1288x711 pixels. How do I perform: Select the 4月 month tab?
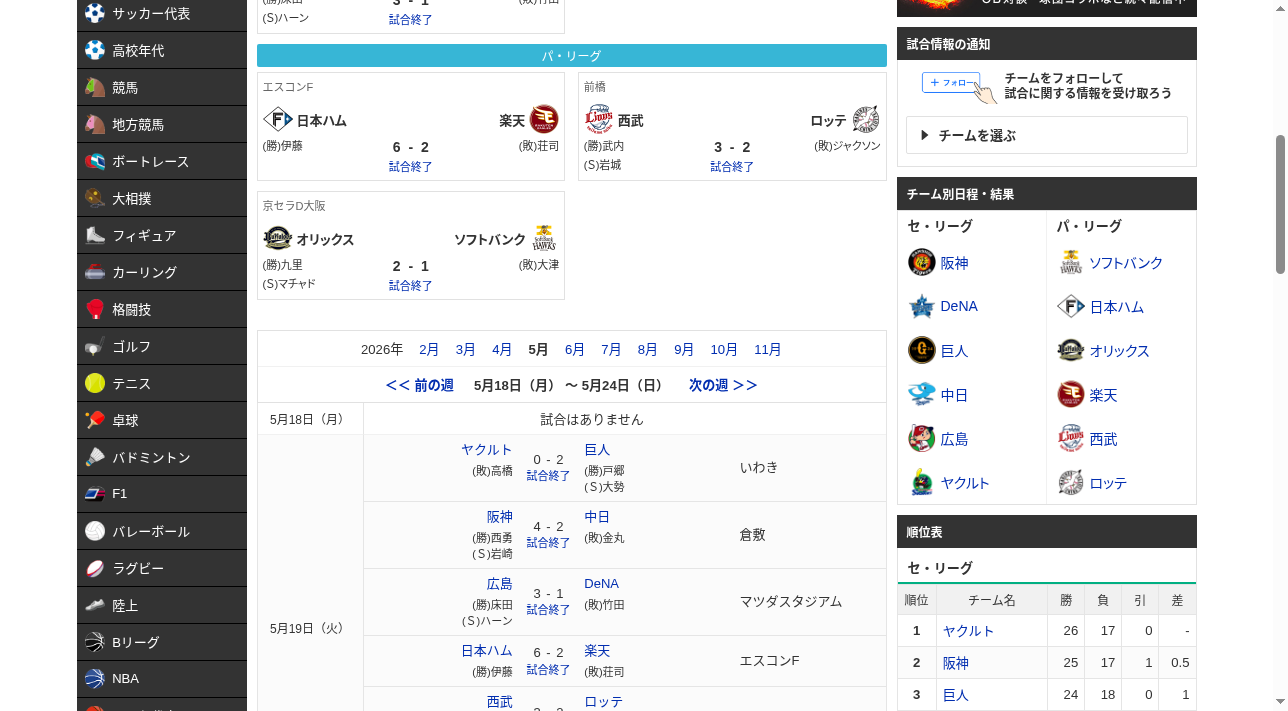(x=502, y=349)
